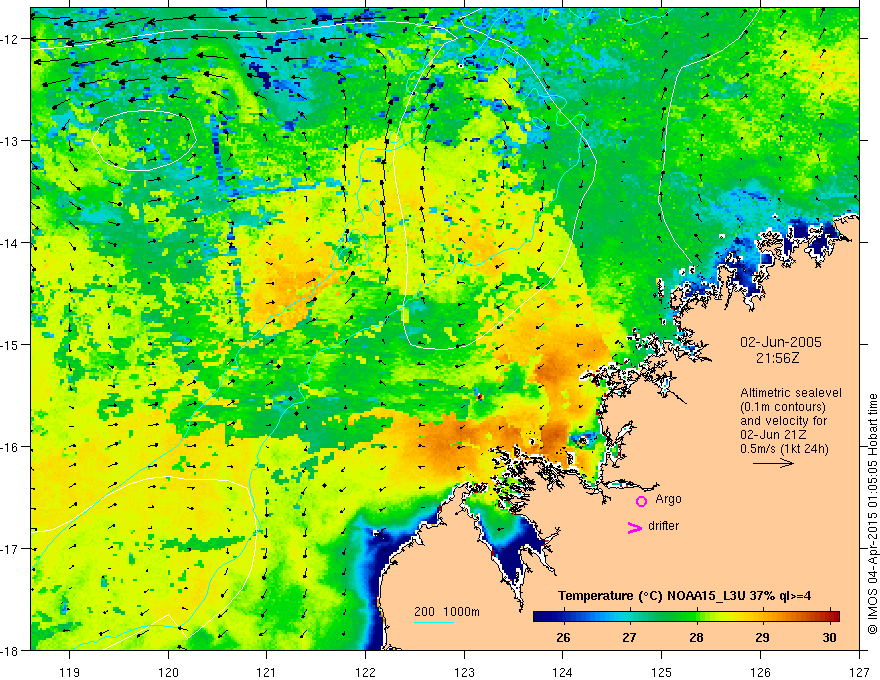Click the '121' longitude axis label
Viewport: 880px width, 680px height.
point(267,672)
